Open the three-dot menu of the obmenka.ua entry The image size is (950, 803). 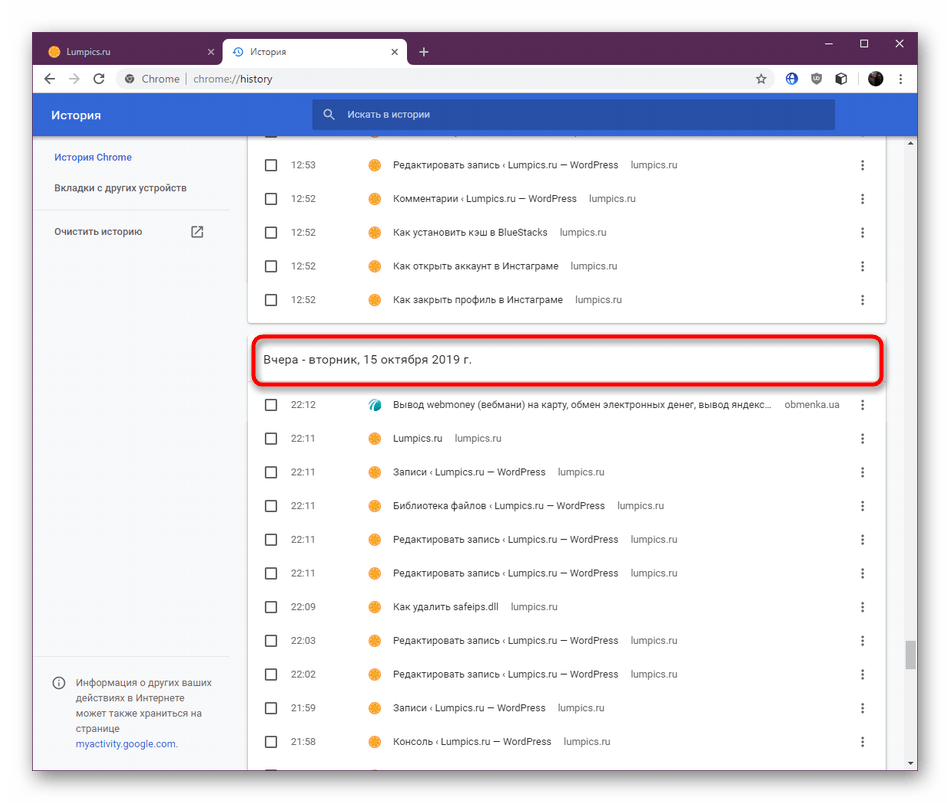coord(863,405)
